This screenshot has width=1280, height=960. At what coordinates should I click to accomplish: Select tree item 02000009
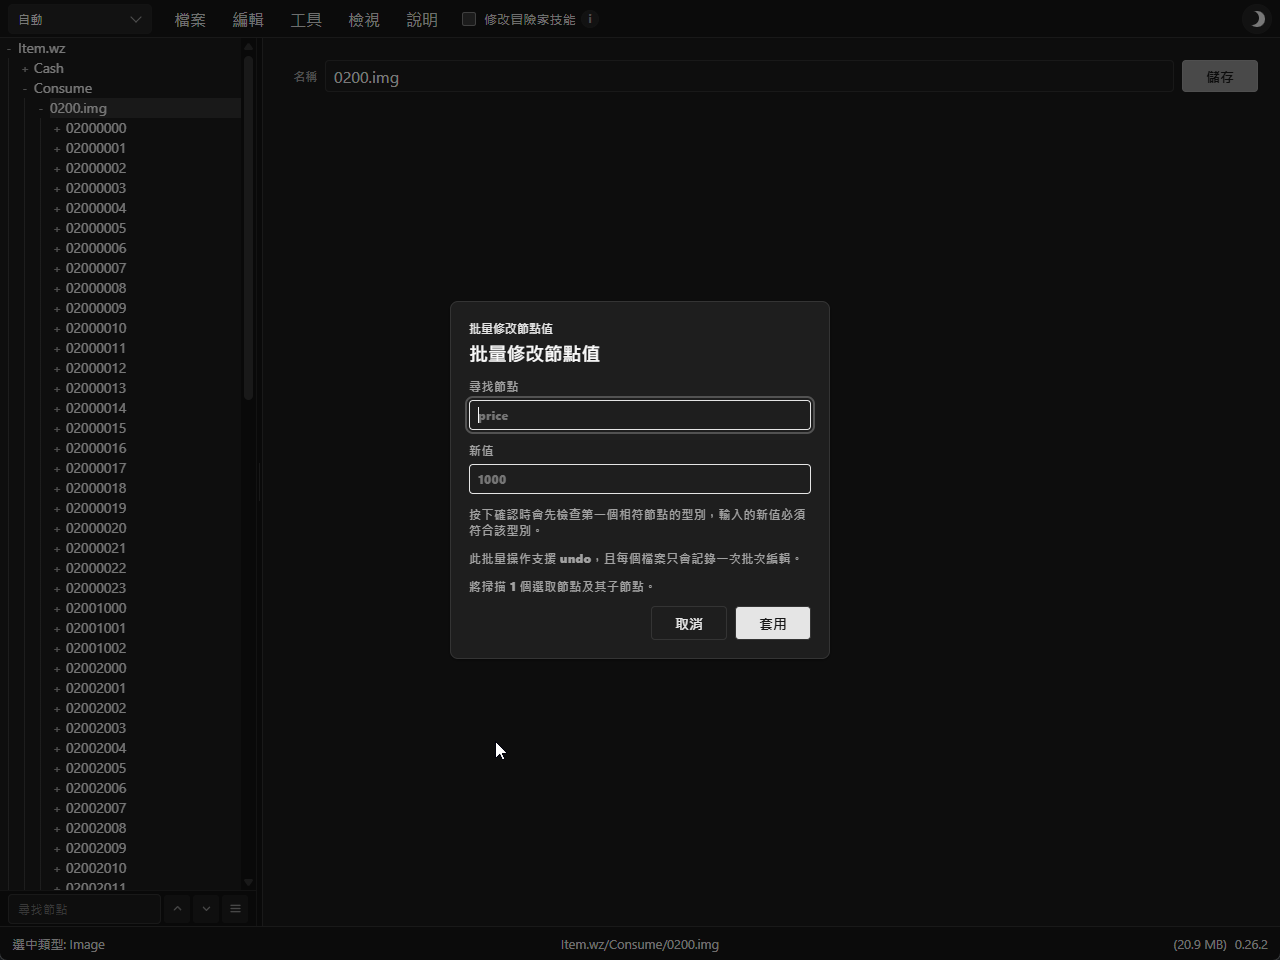click(96, 308)
